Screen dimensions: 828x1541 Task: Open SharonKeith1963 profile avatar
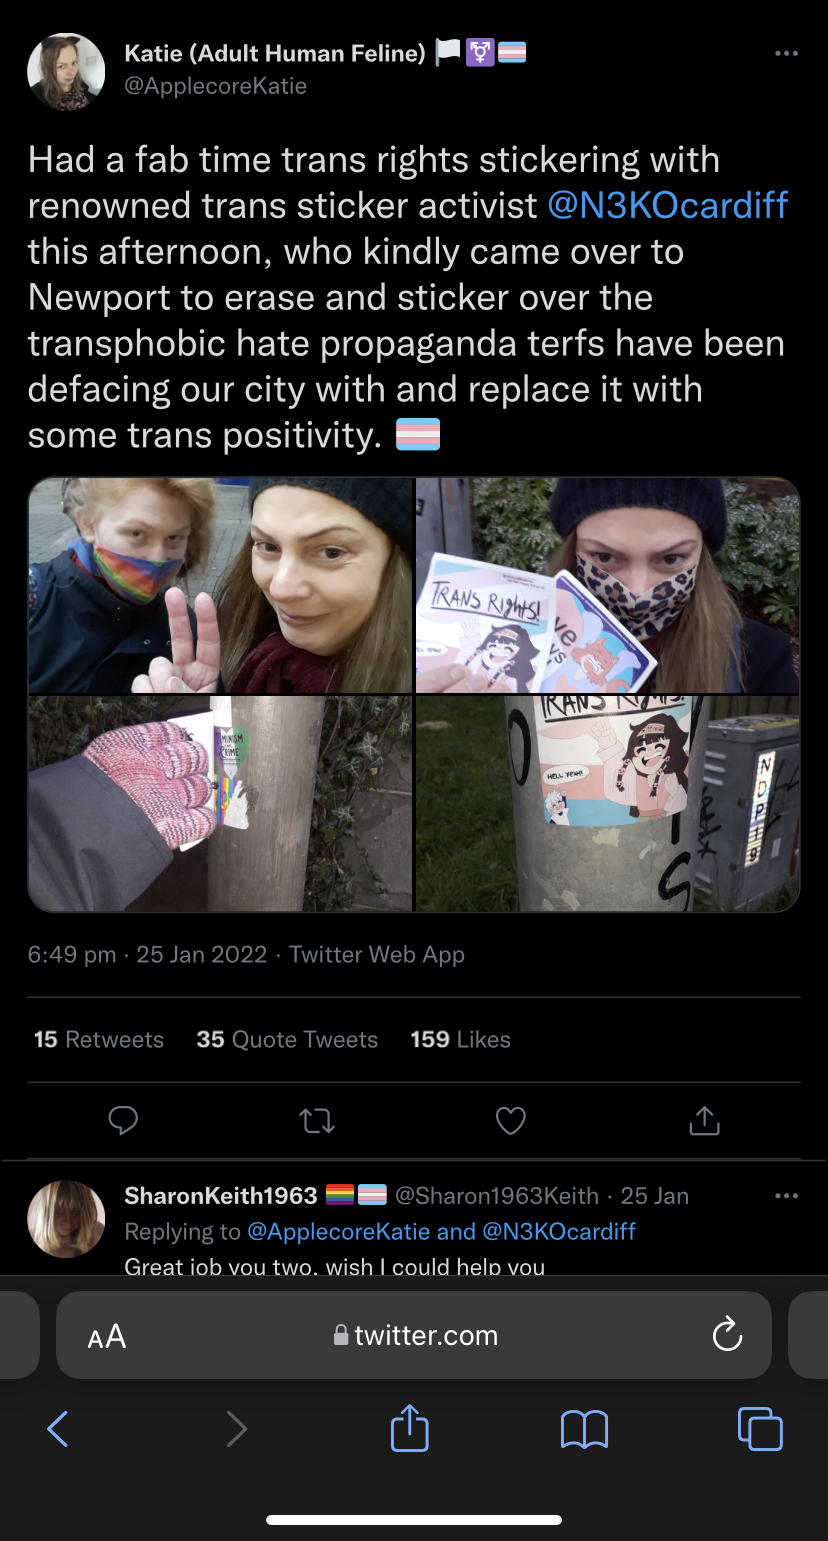tap(66, 1219)
